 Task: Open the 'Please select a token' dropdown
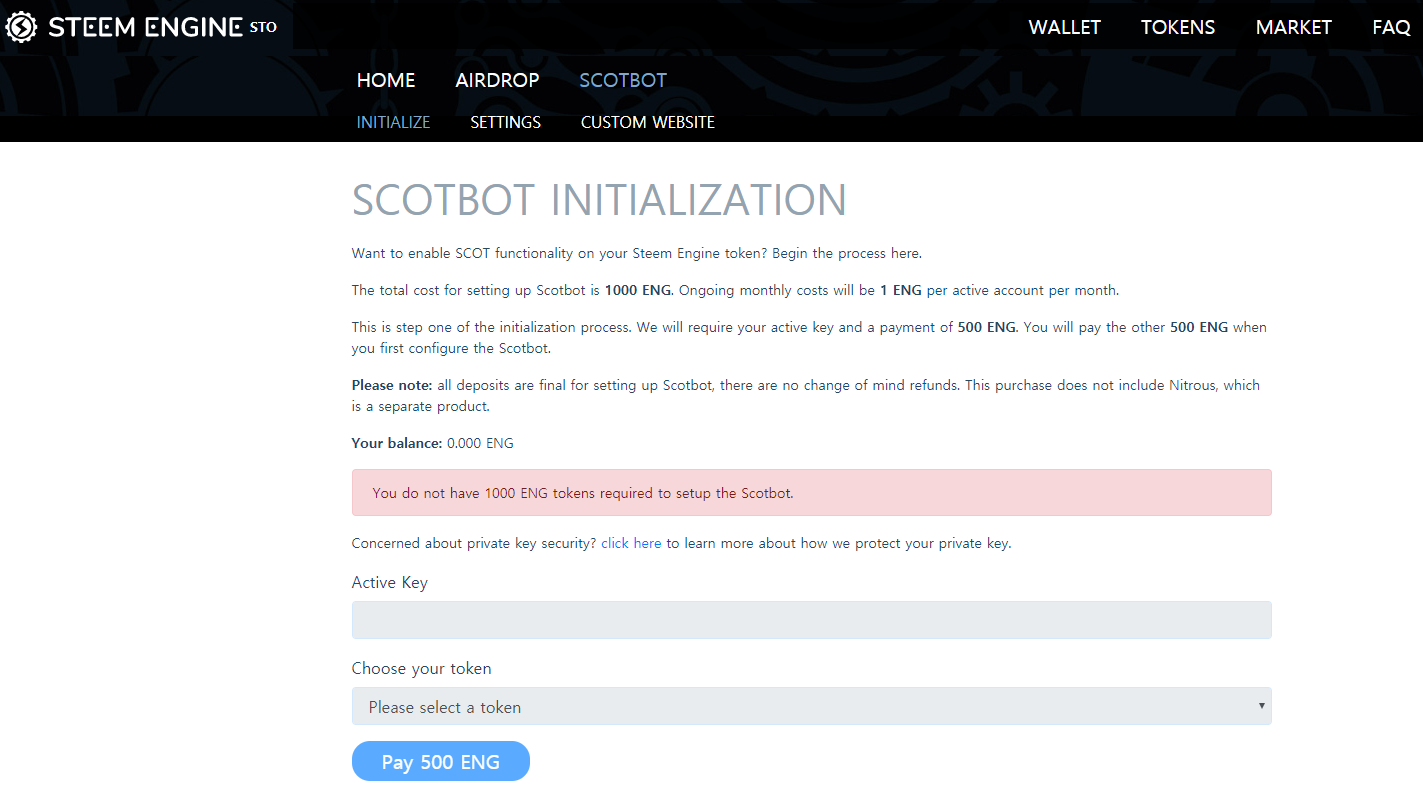(811, 706)
